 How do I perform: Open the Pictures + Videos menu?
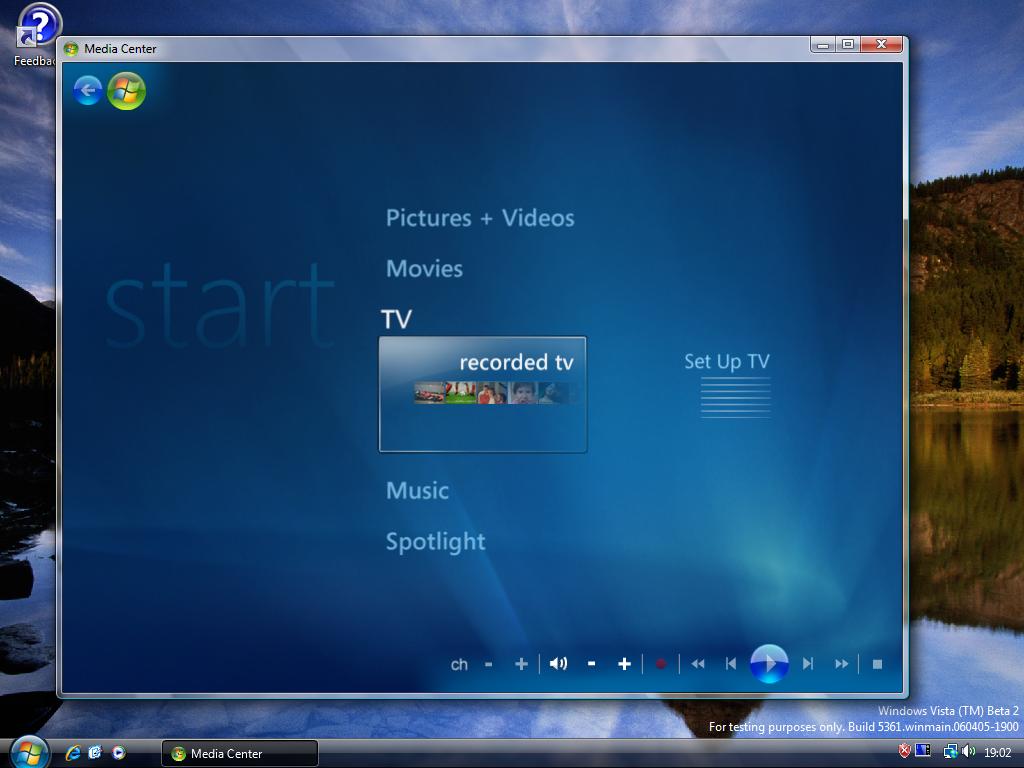[x=480, y=218]
